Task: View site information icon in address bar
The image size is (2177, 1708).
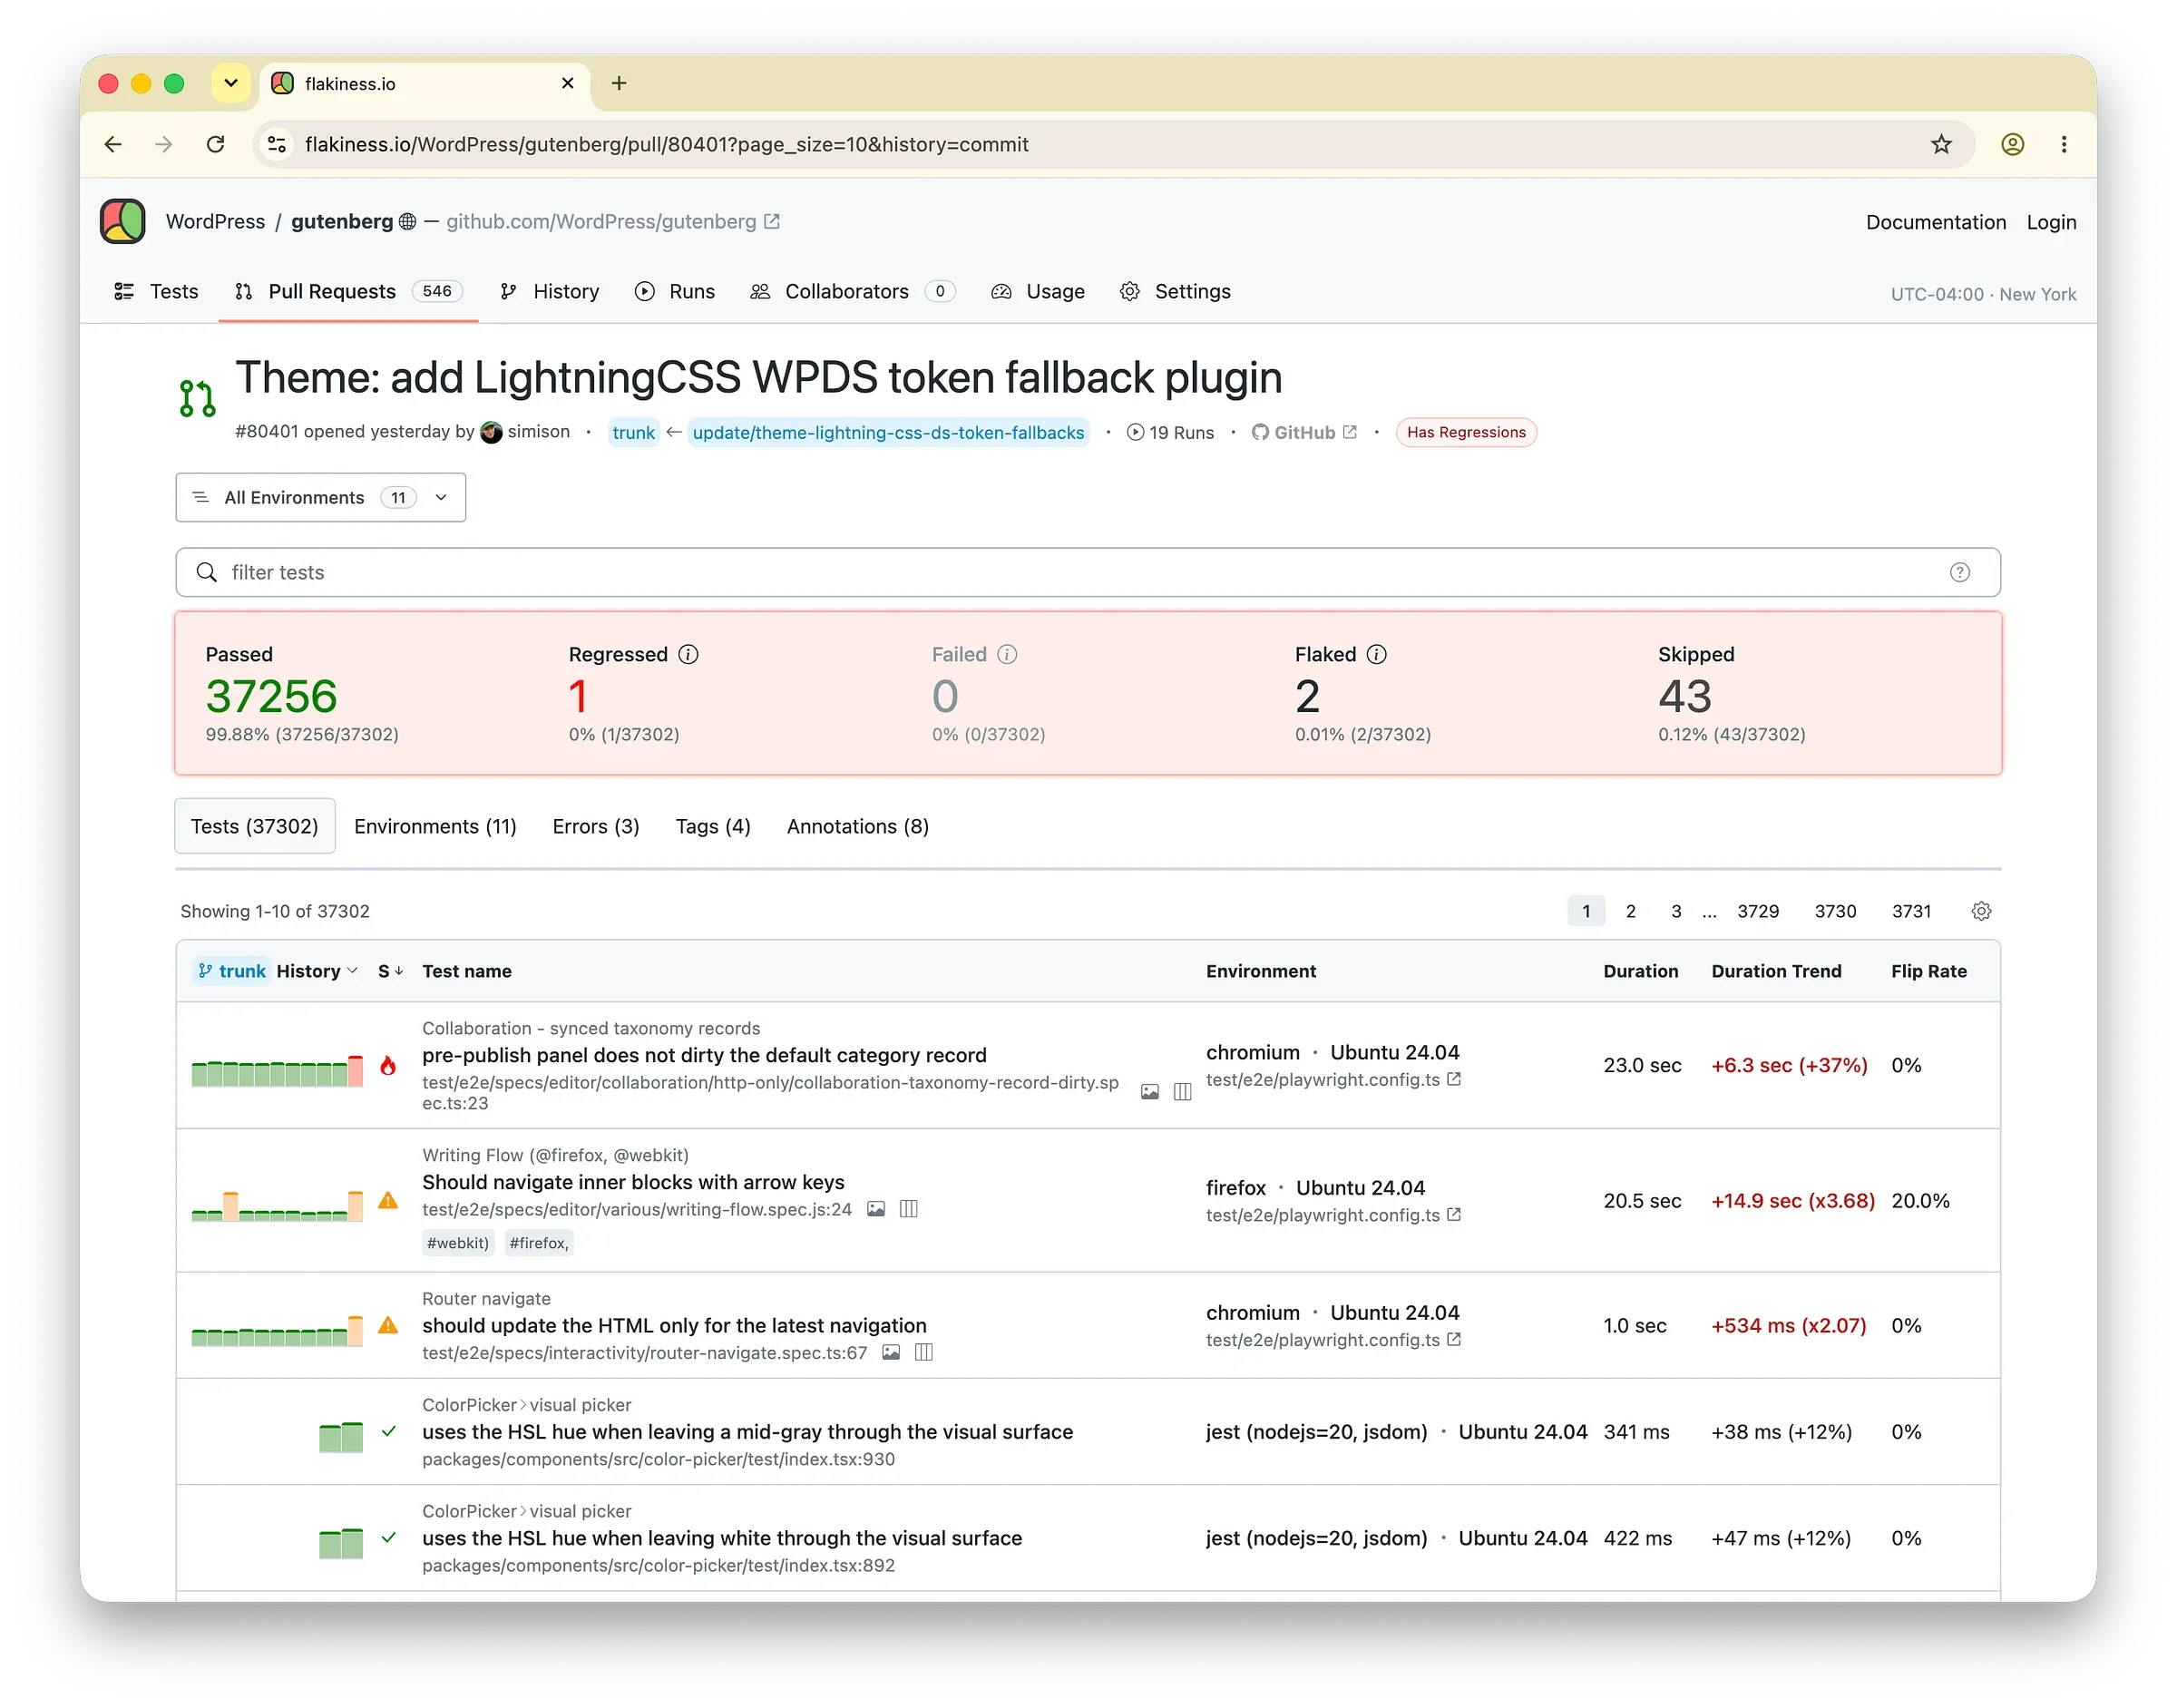Action: (x=277, y=144)
